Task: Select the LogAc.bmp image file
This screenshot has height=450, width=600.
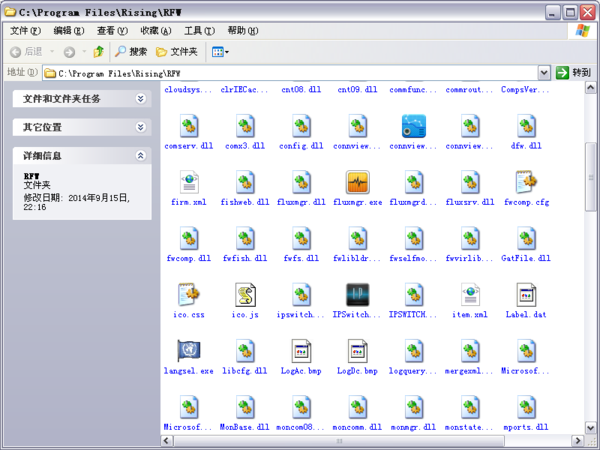Action: tap(301, 351)
